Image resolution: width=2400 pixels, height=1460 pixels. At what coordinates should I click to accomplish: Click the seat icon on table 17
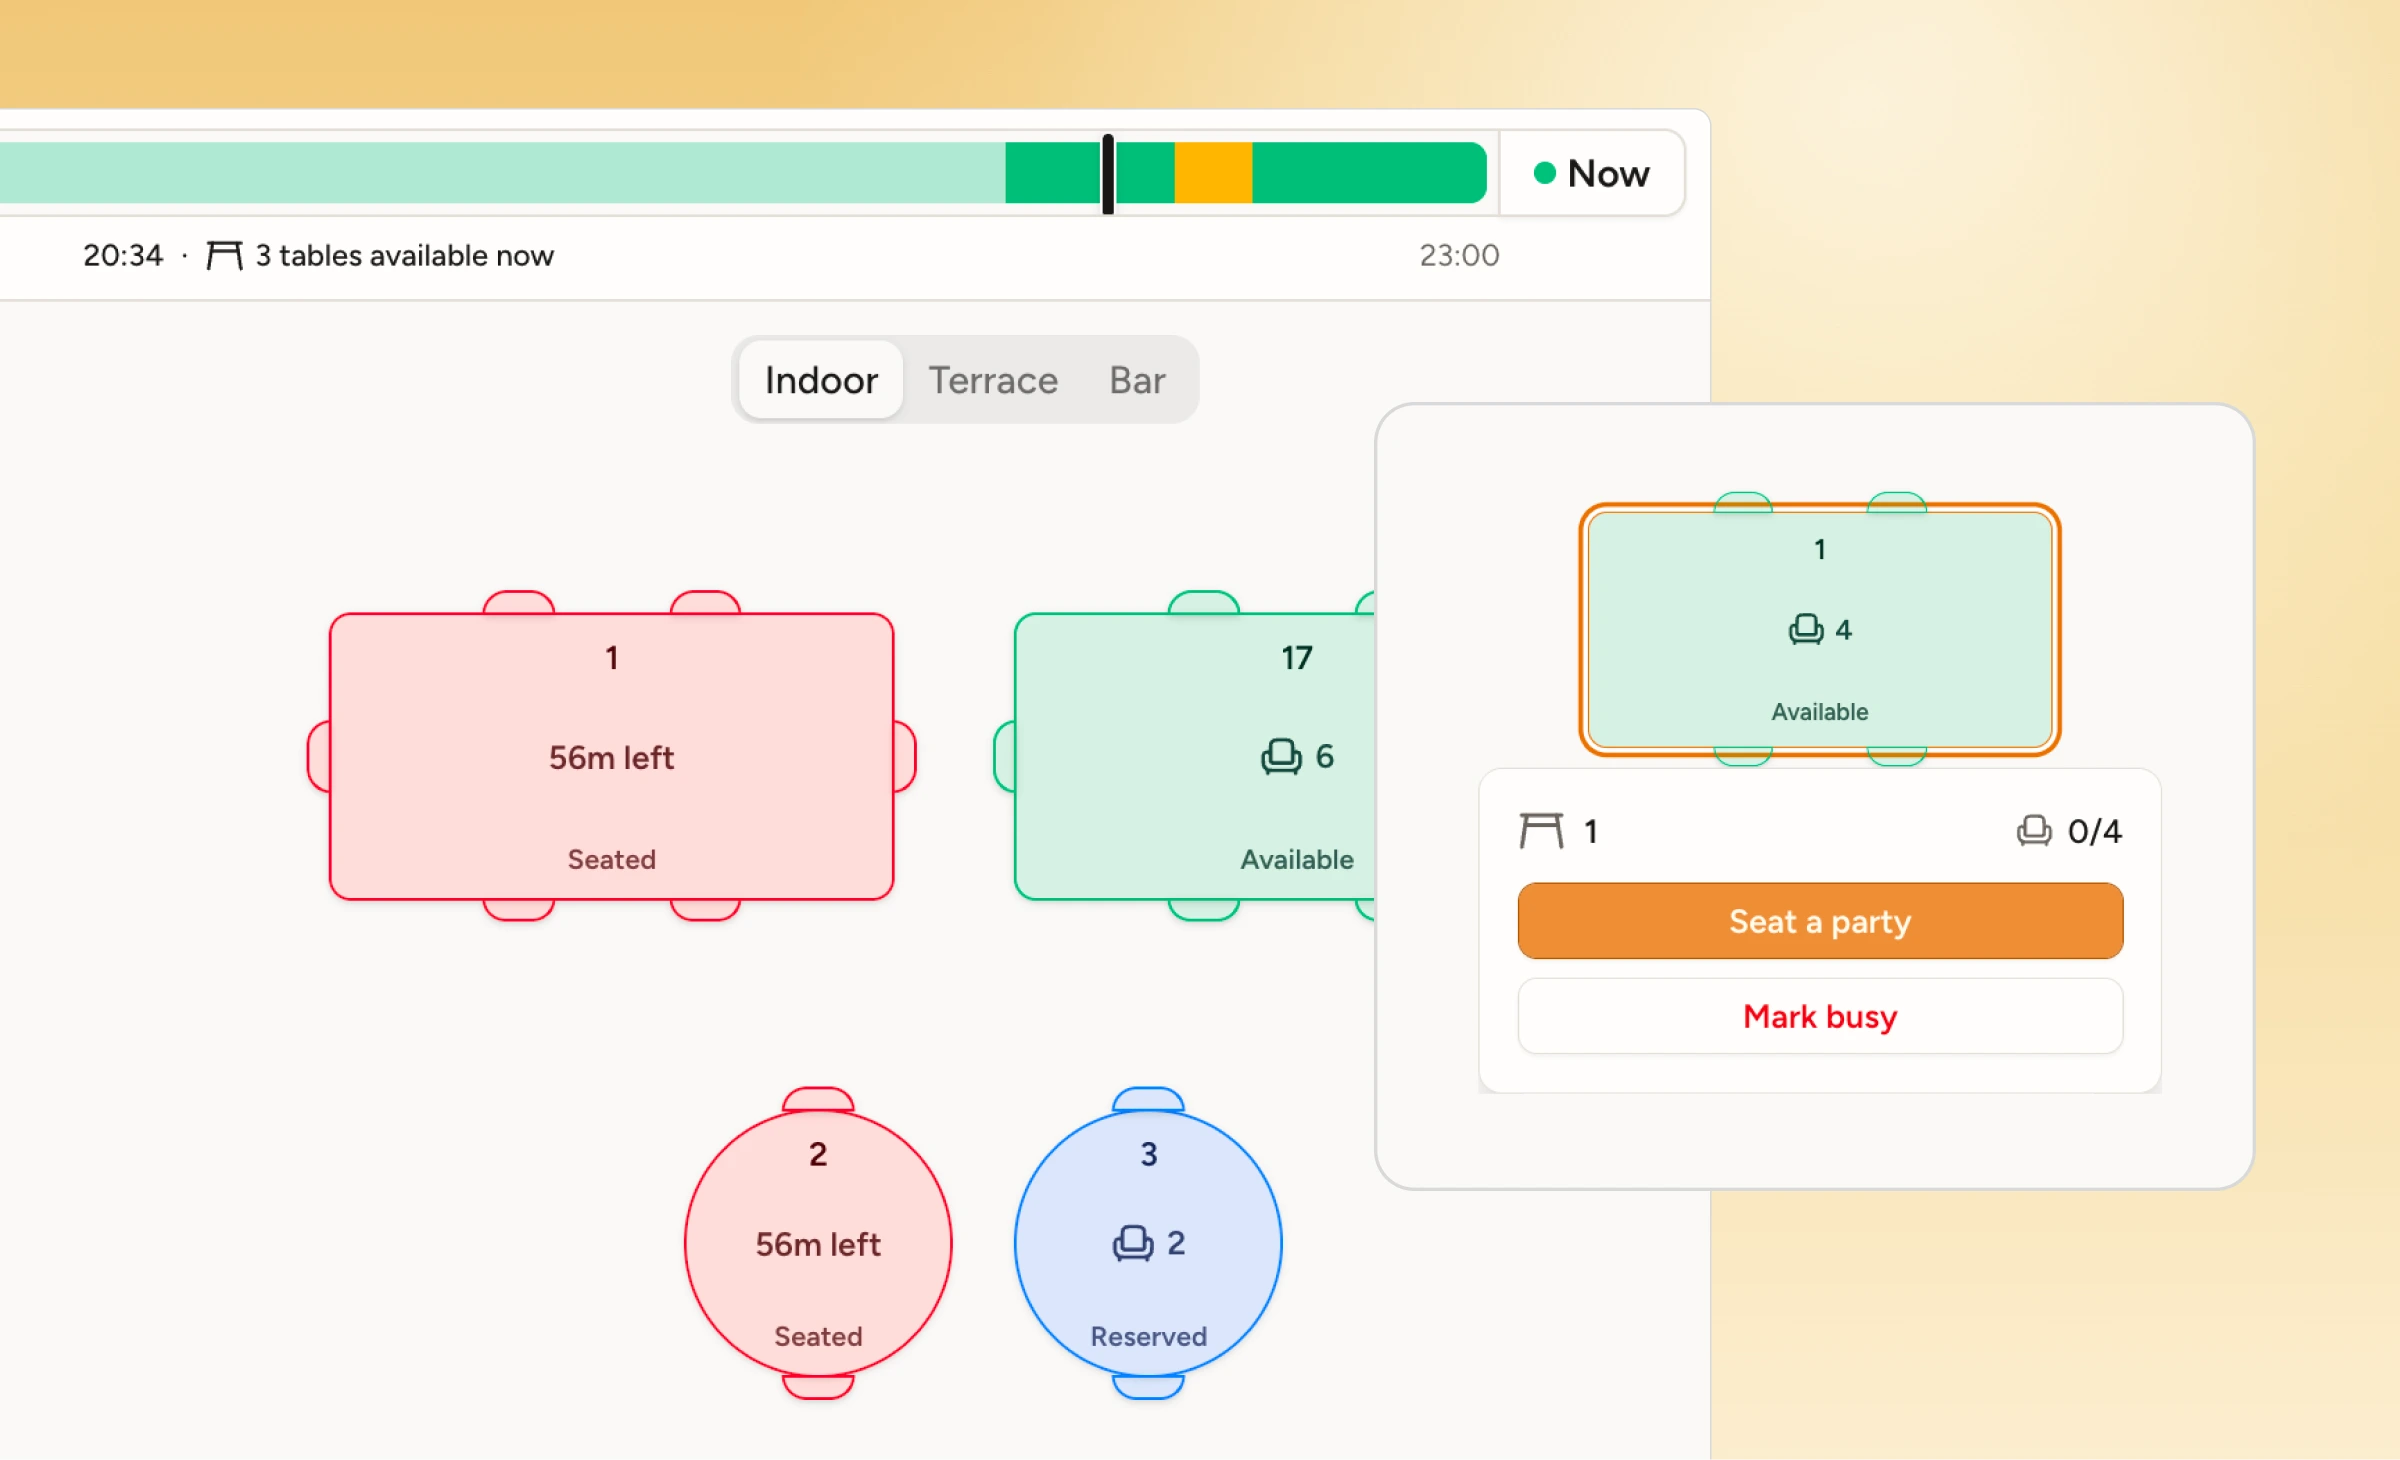[x=1281, y=757]
